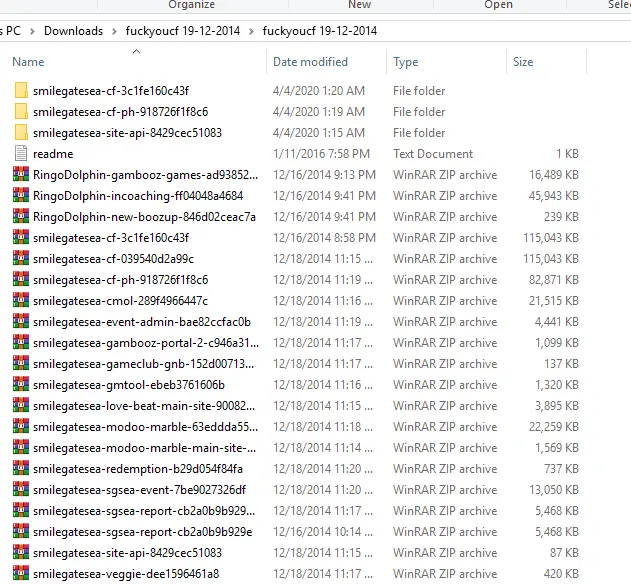Click the 12/16/2014 10:14 date cell
This screenshot has height=585, width=631.
click(x=323, y=531)
